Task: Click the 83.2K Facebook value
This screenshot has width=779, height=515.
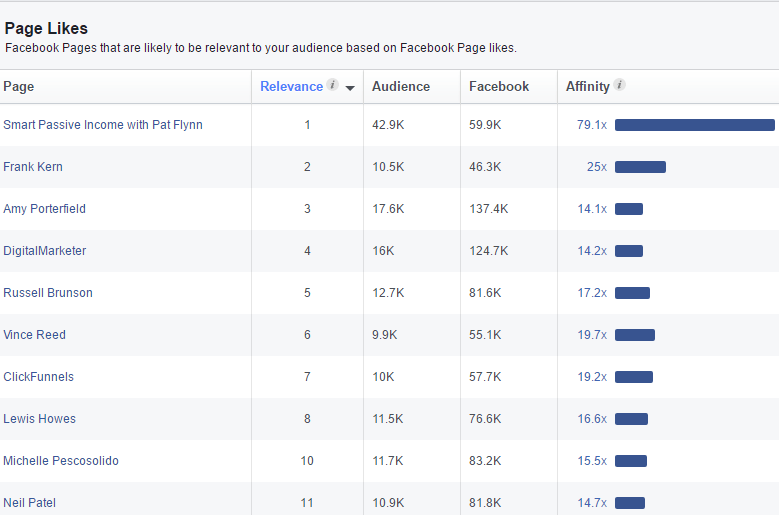Action: tap(485, 460)
